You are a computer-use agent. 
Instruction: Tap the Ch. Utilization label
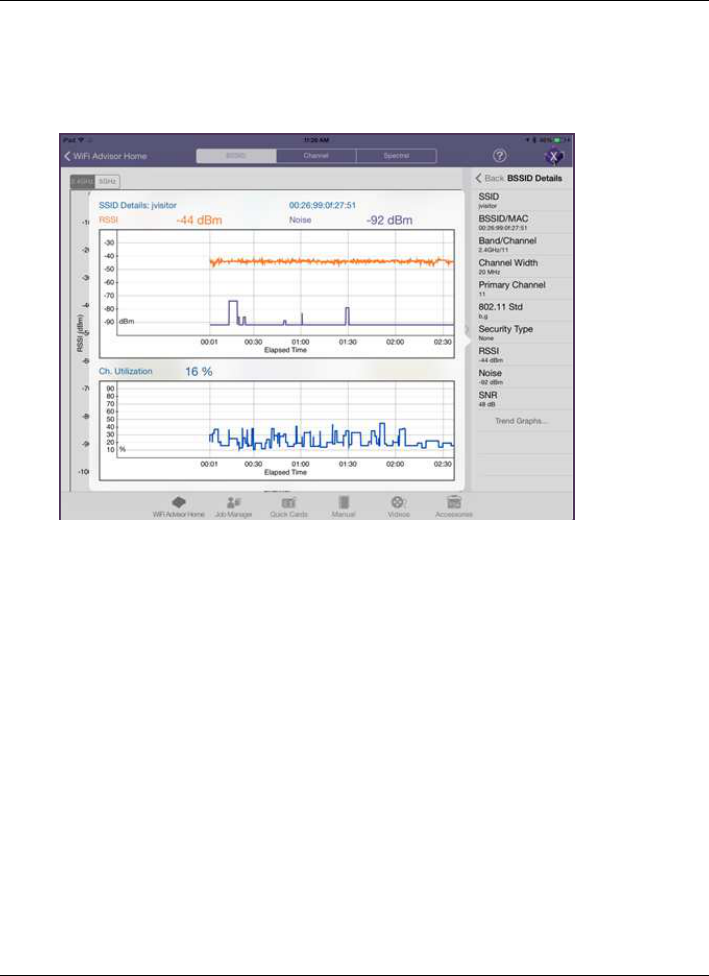(125, 372)
